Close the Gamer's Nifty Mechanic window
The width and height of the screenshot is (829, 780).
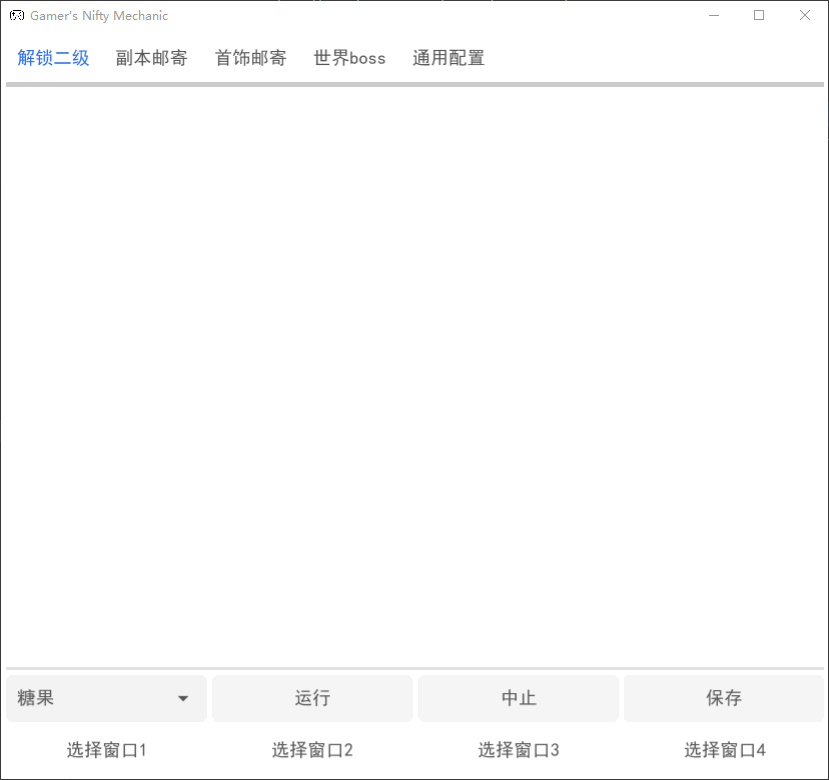(804, 16)
